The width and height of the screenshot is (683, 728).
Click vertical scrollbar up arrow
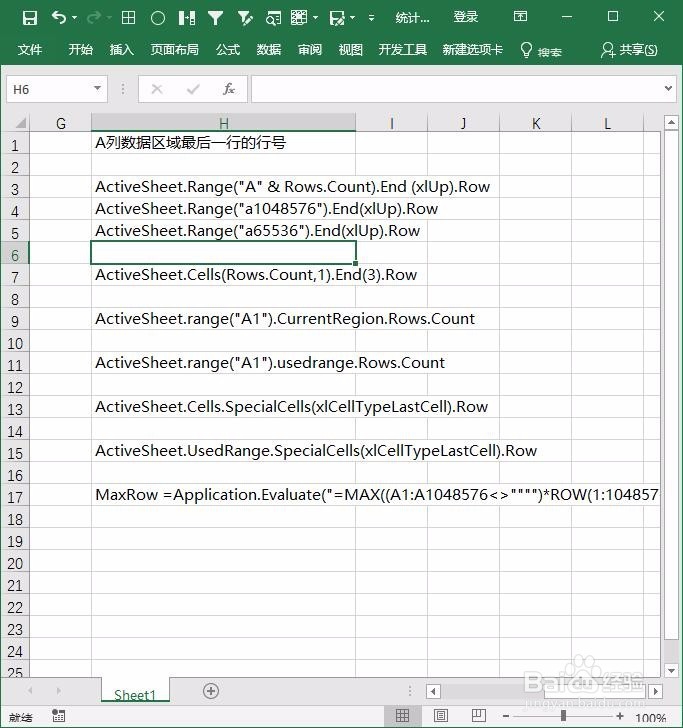point(671,123)
